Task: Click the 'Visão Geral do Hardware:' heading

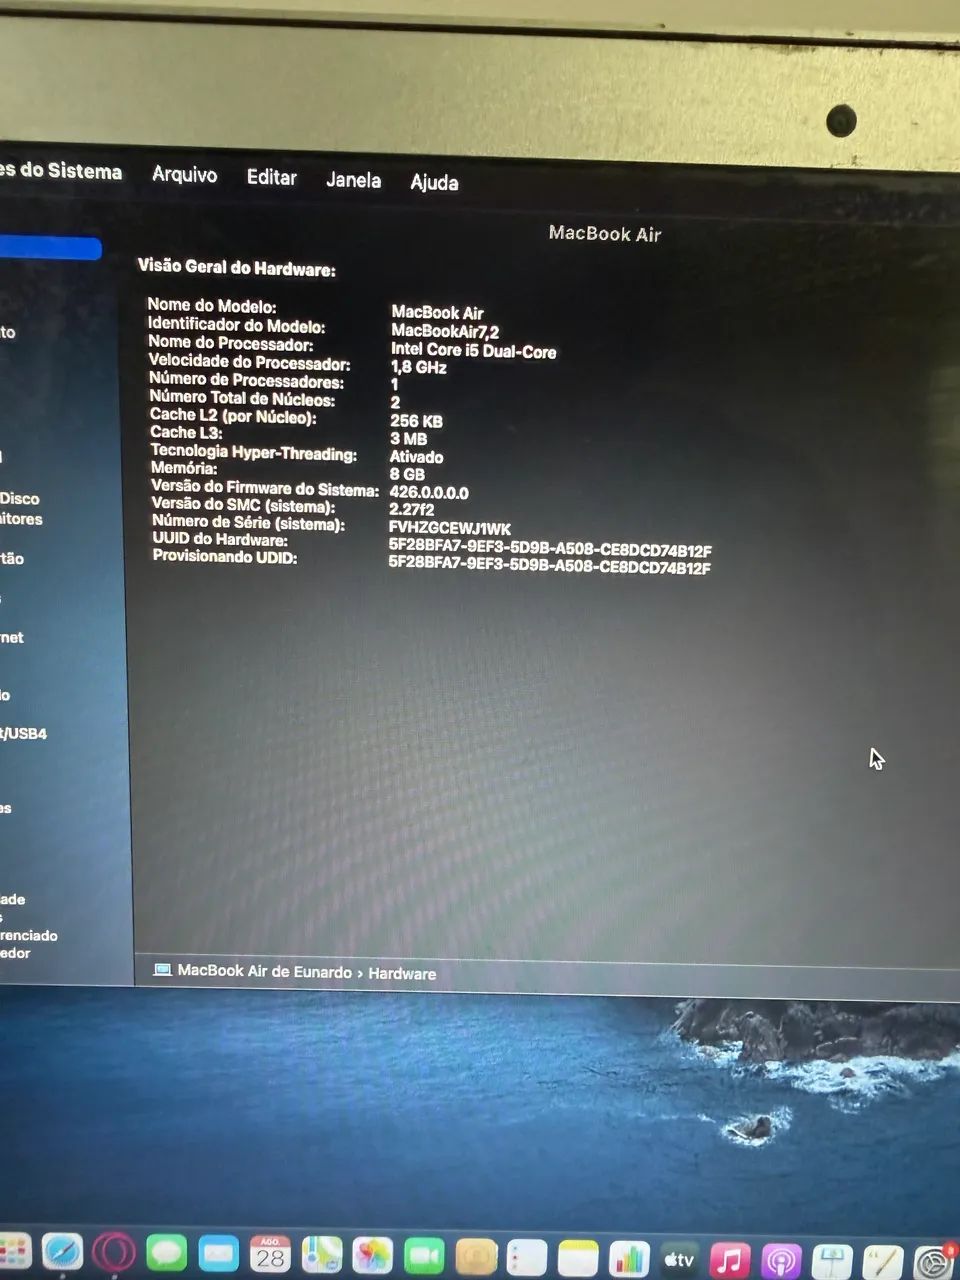Action: (236, 268)
